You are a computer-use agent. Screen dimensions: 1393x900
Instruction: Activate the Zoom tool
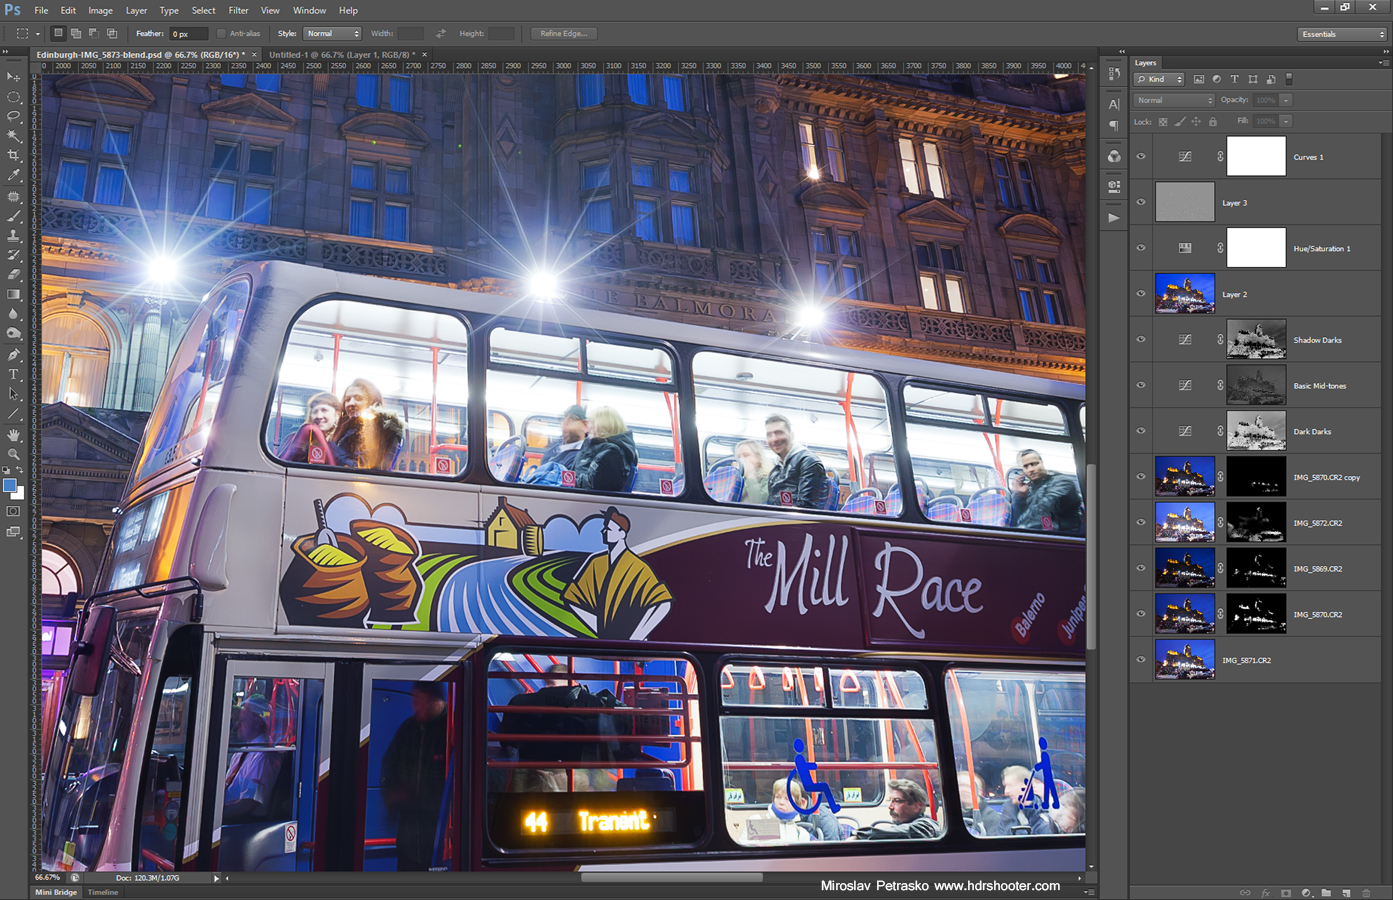[x=13, y=455]
